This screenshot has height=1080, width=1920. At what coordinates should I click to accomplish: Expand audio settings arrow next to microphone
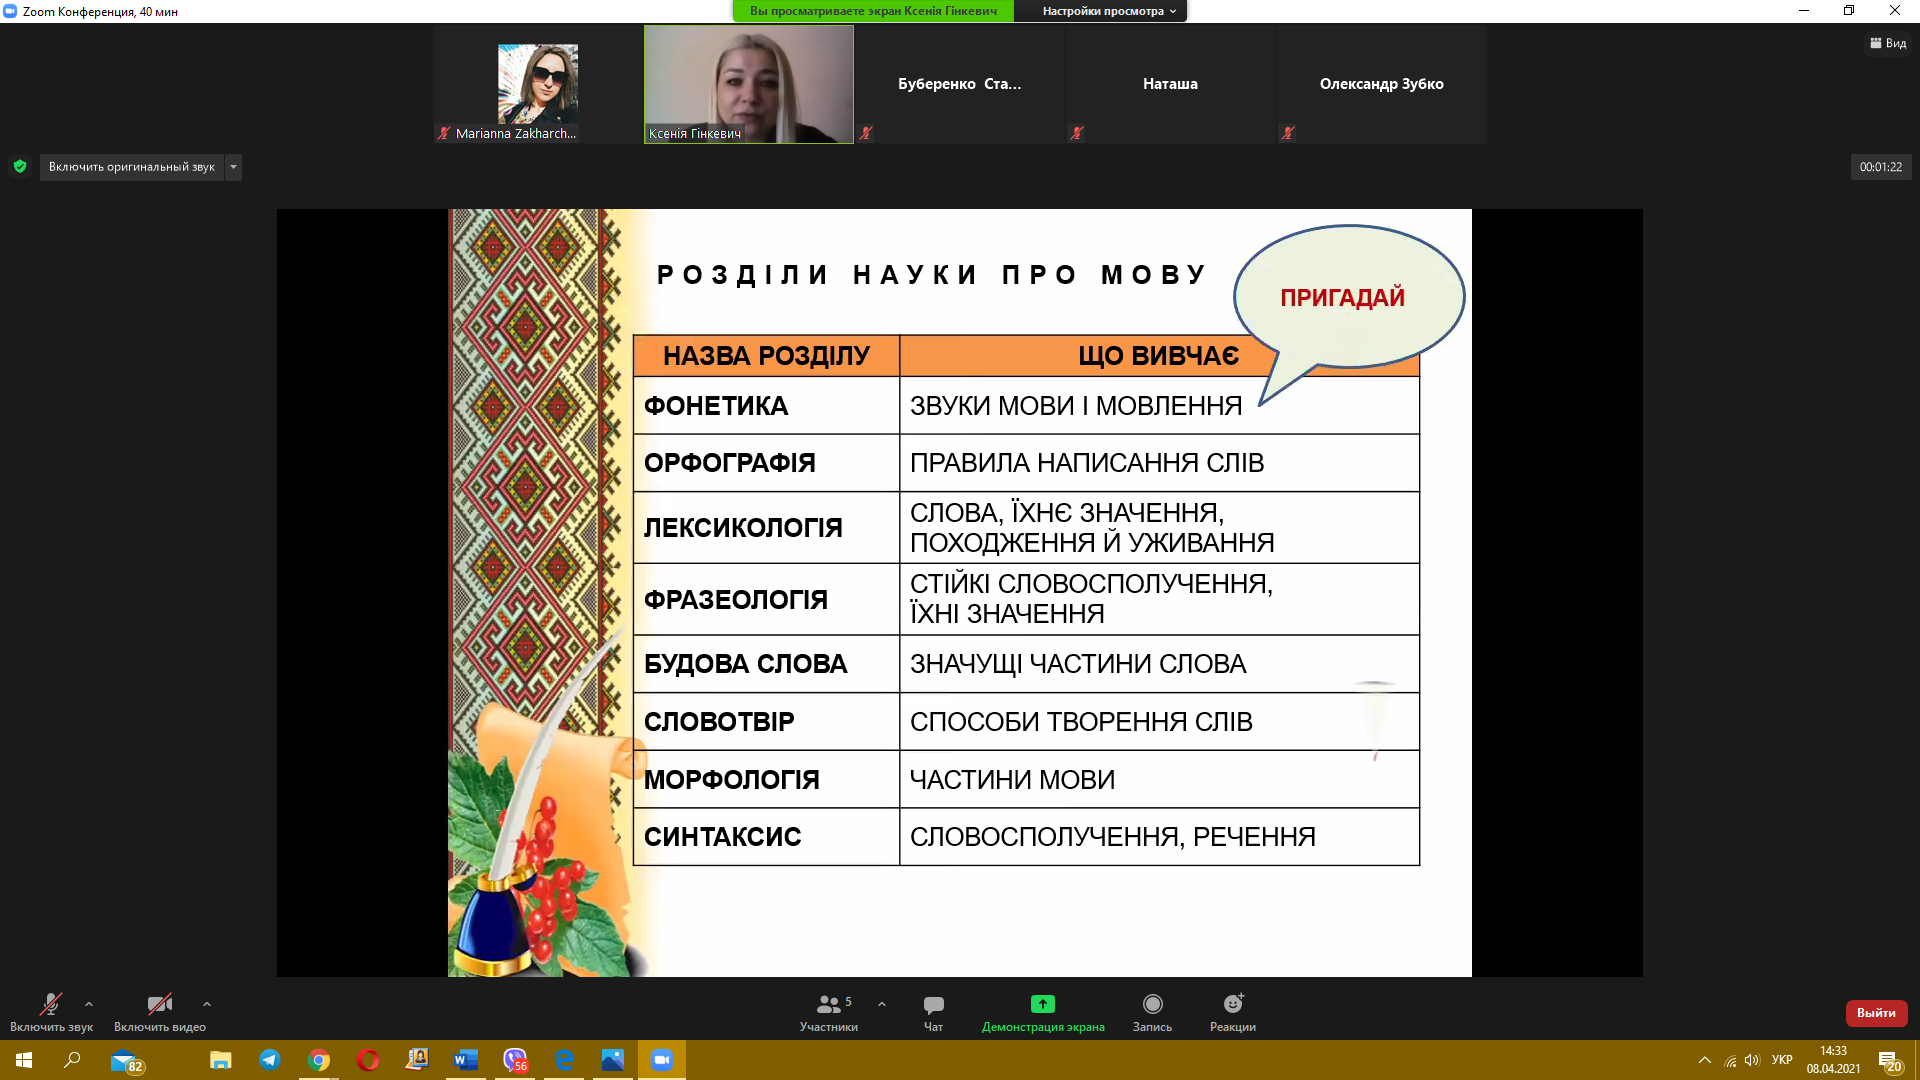[89, 1004]
